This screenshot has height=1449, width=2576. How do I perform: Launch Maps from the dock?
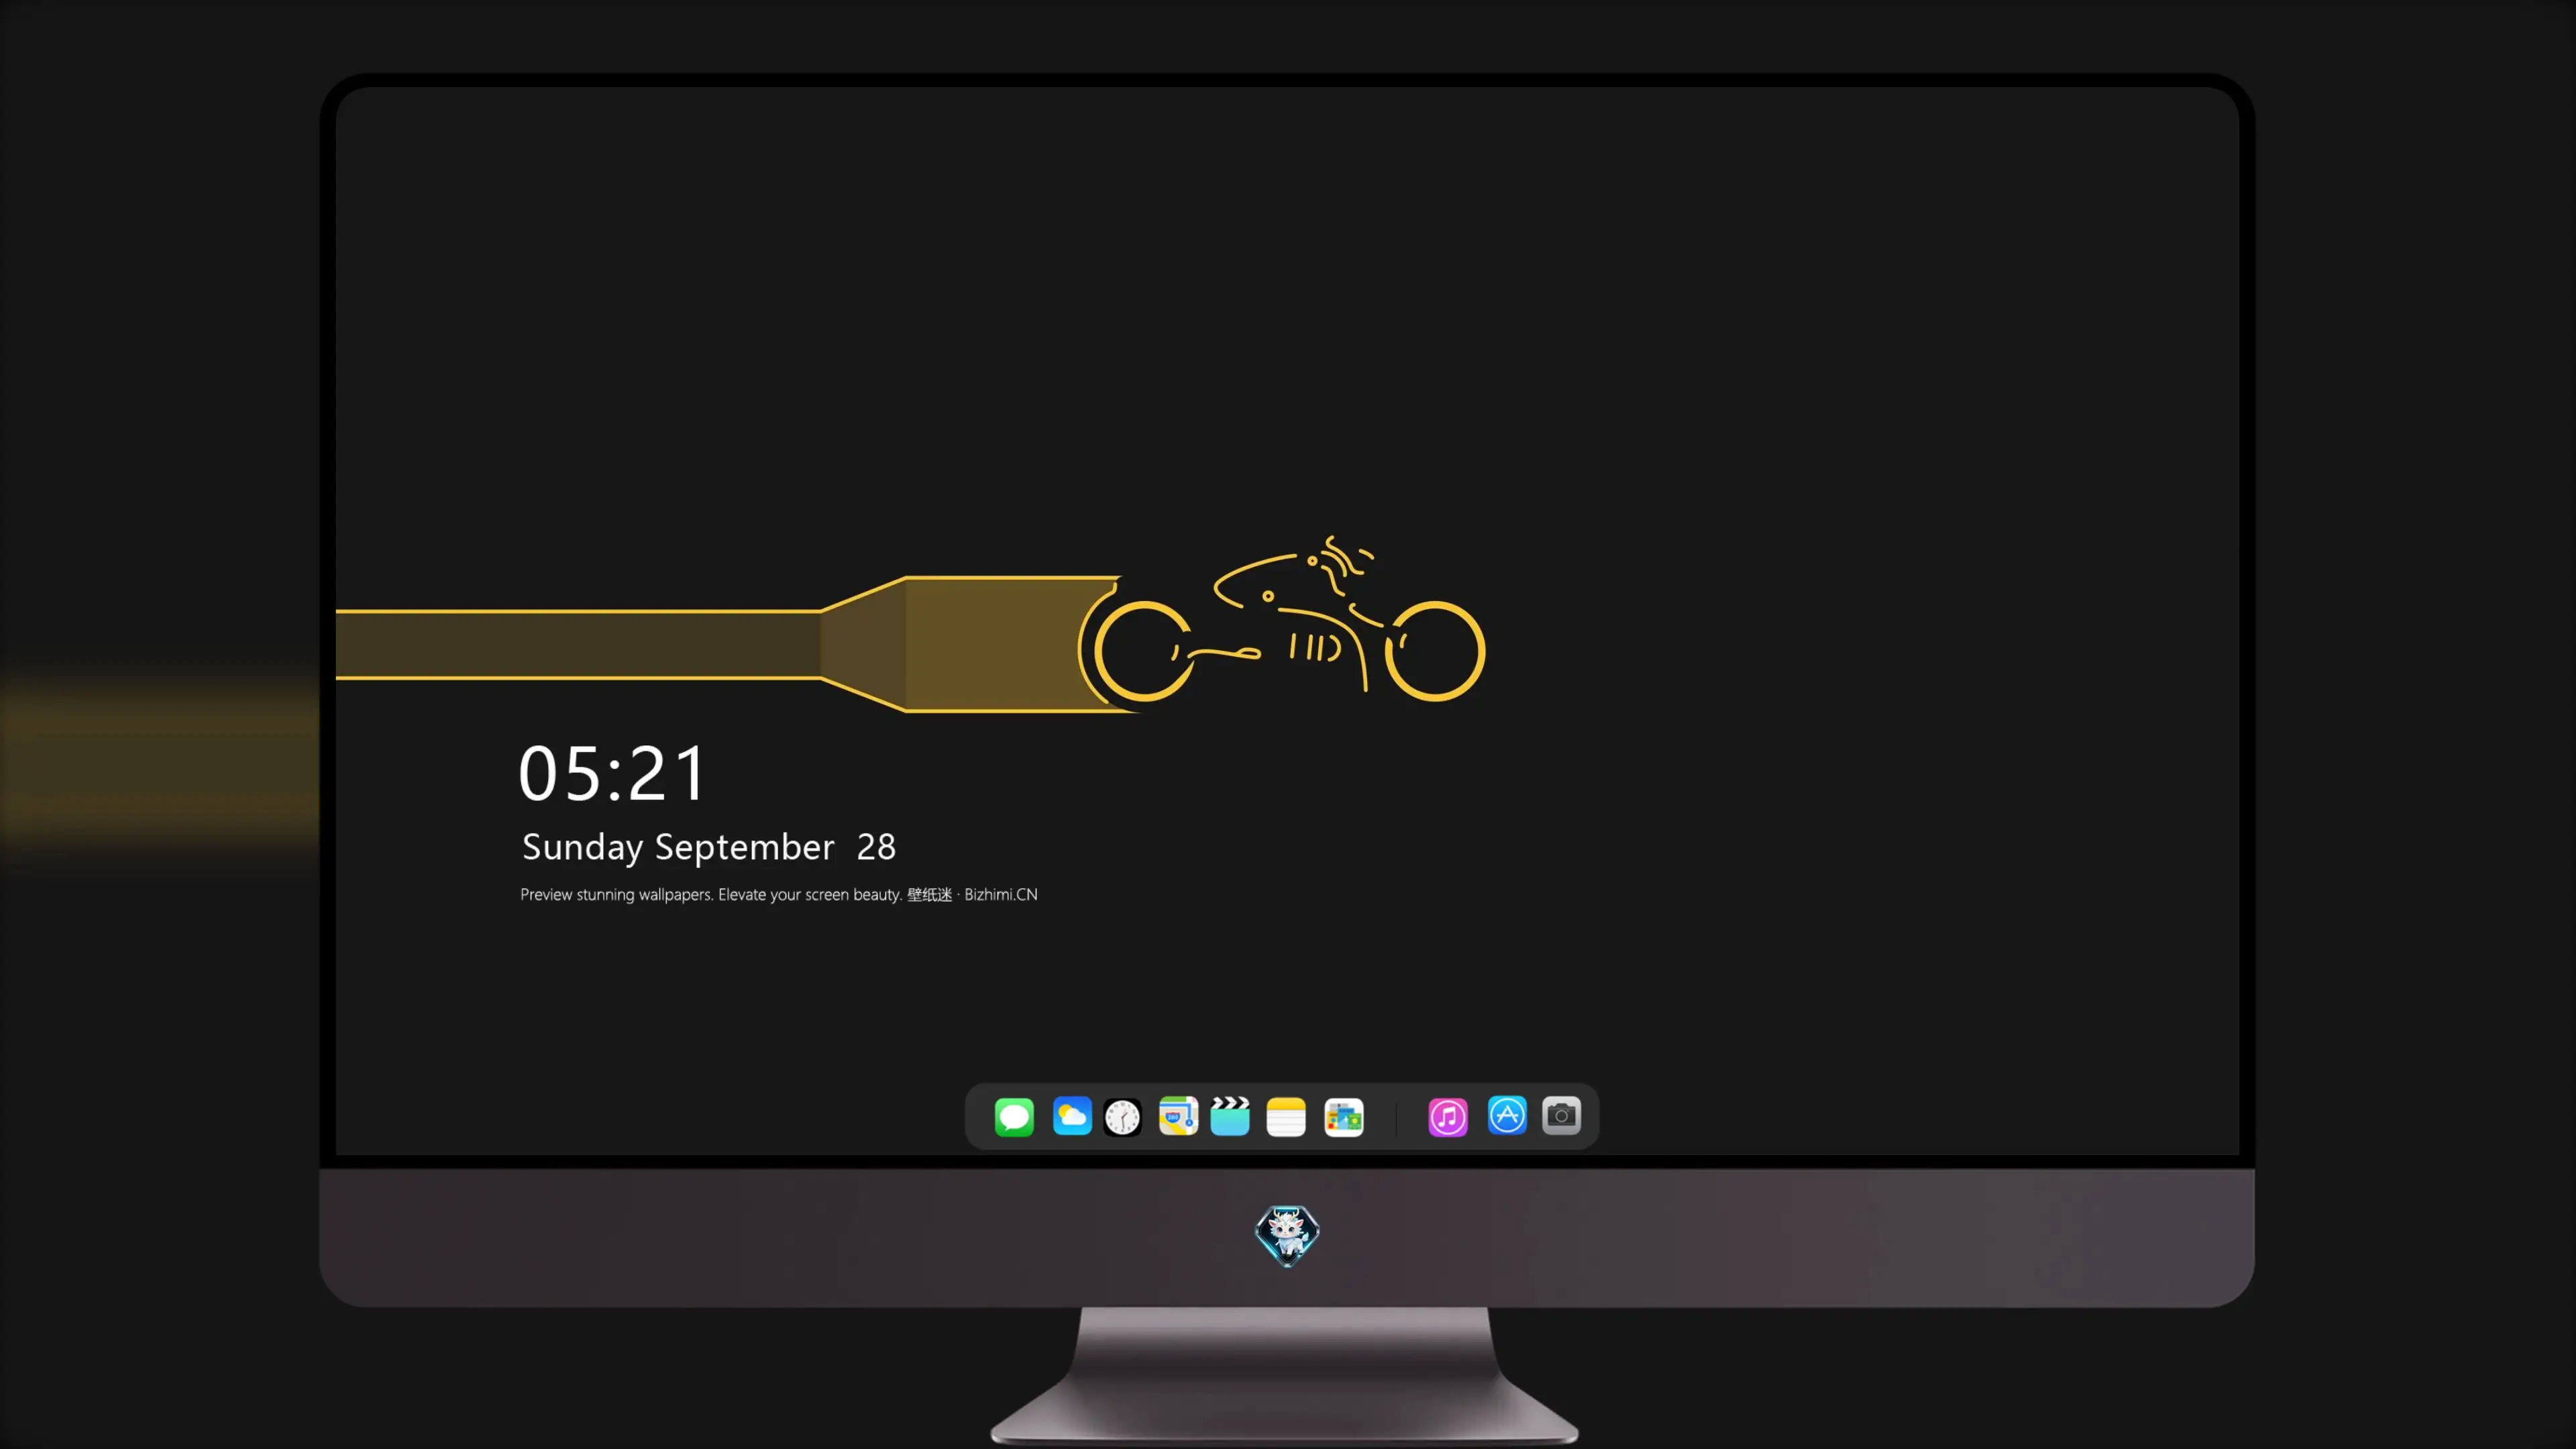click(x=1178, y=1116)
